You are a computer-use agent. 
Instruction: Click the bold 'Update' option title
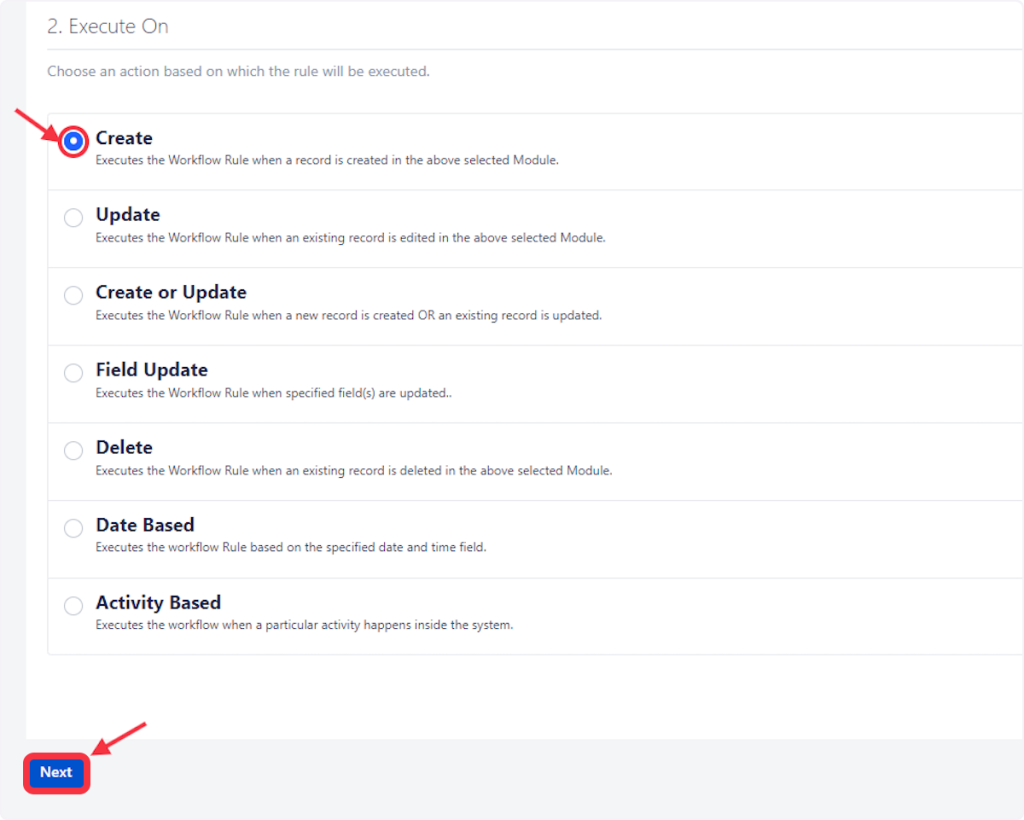128,215
